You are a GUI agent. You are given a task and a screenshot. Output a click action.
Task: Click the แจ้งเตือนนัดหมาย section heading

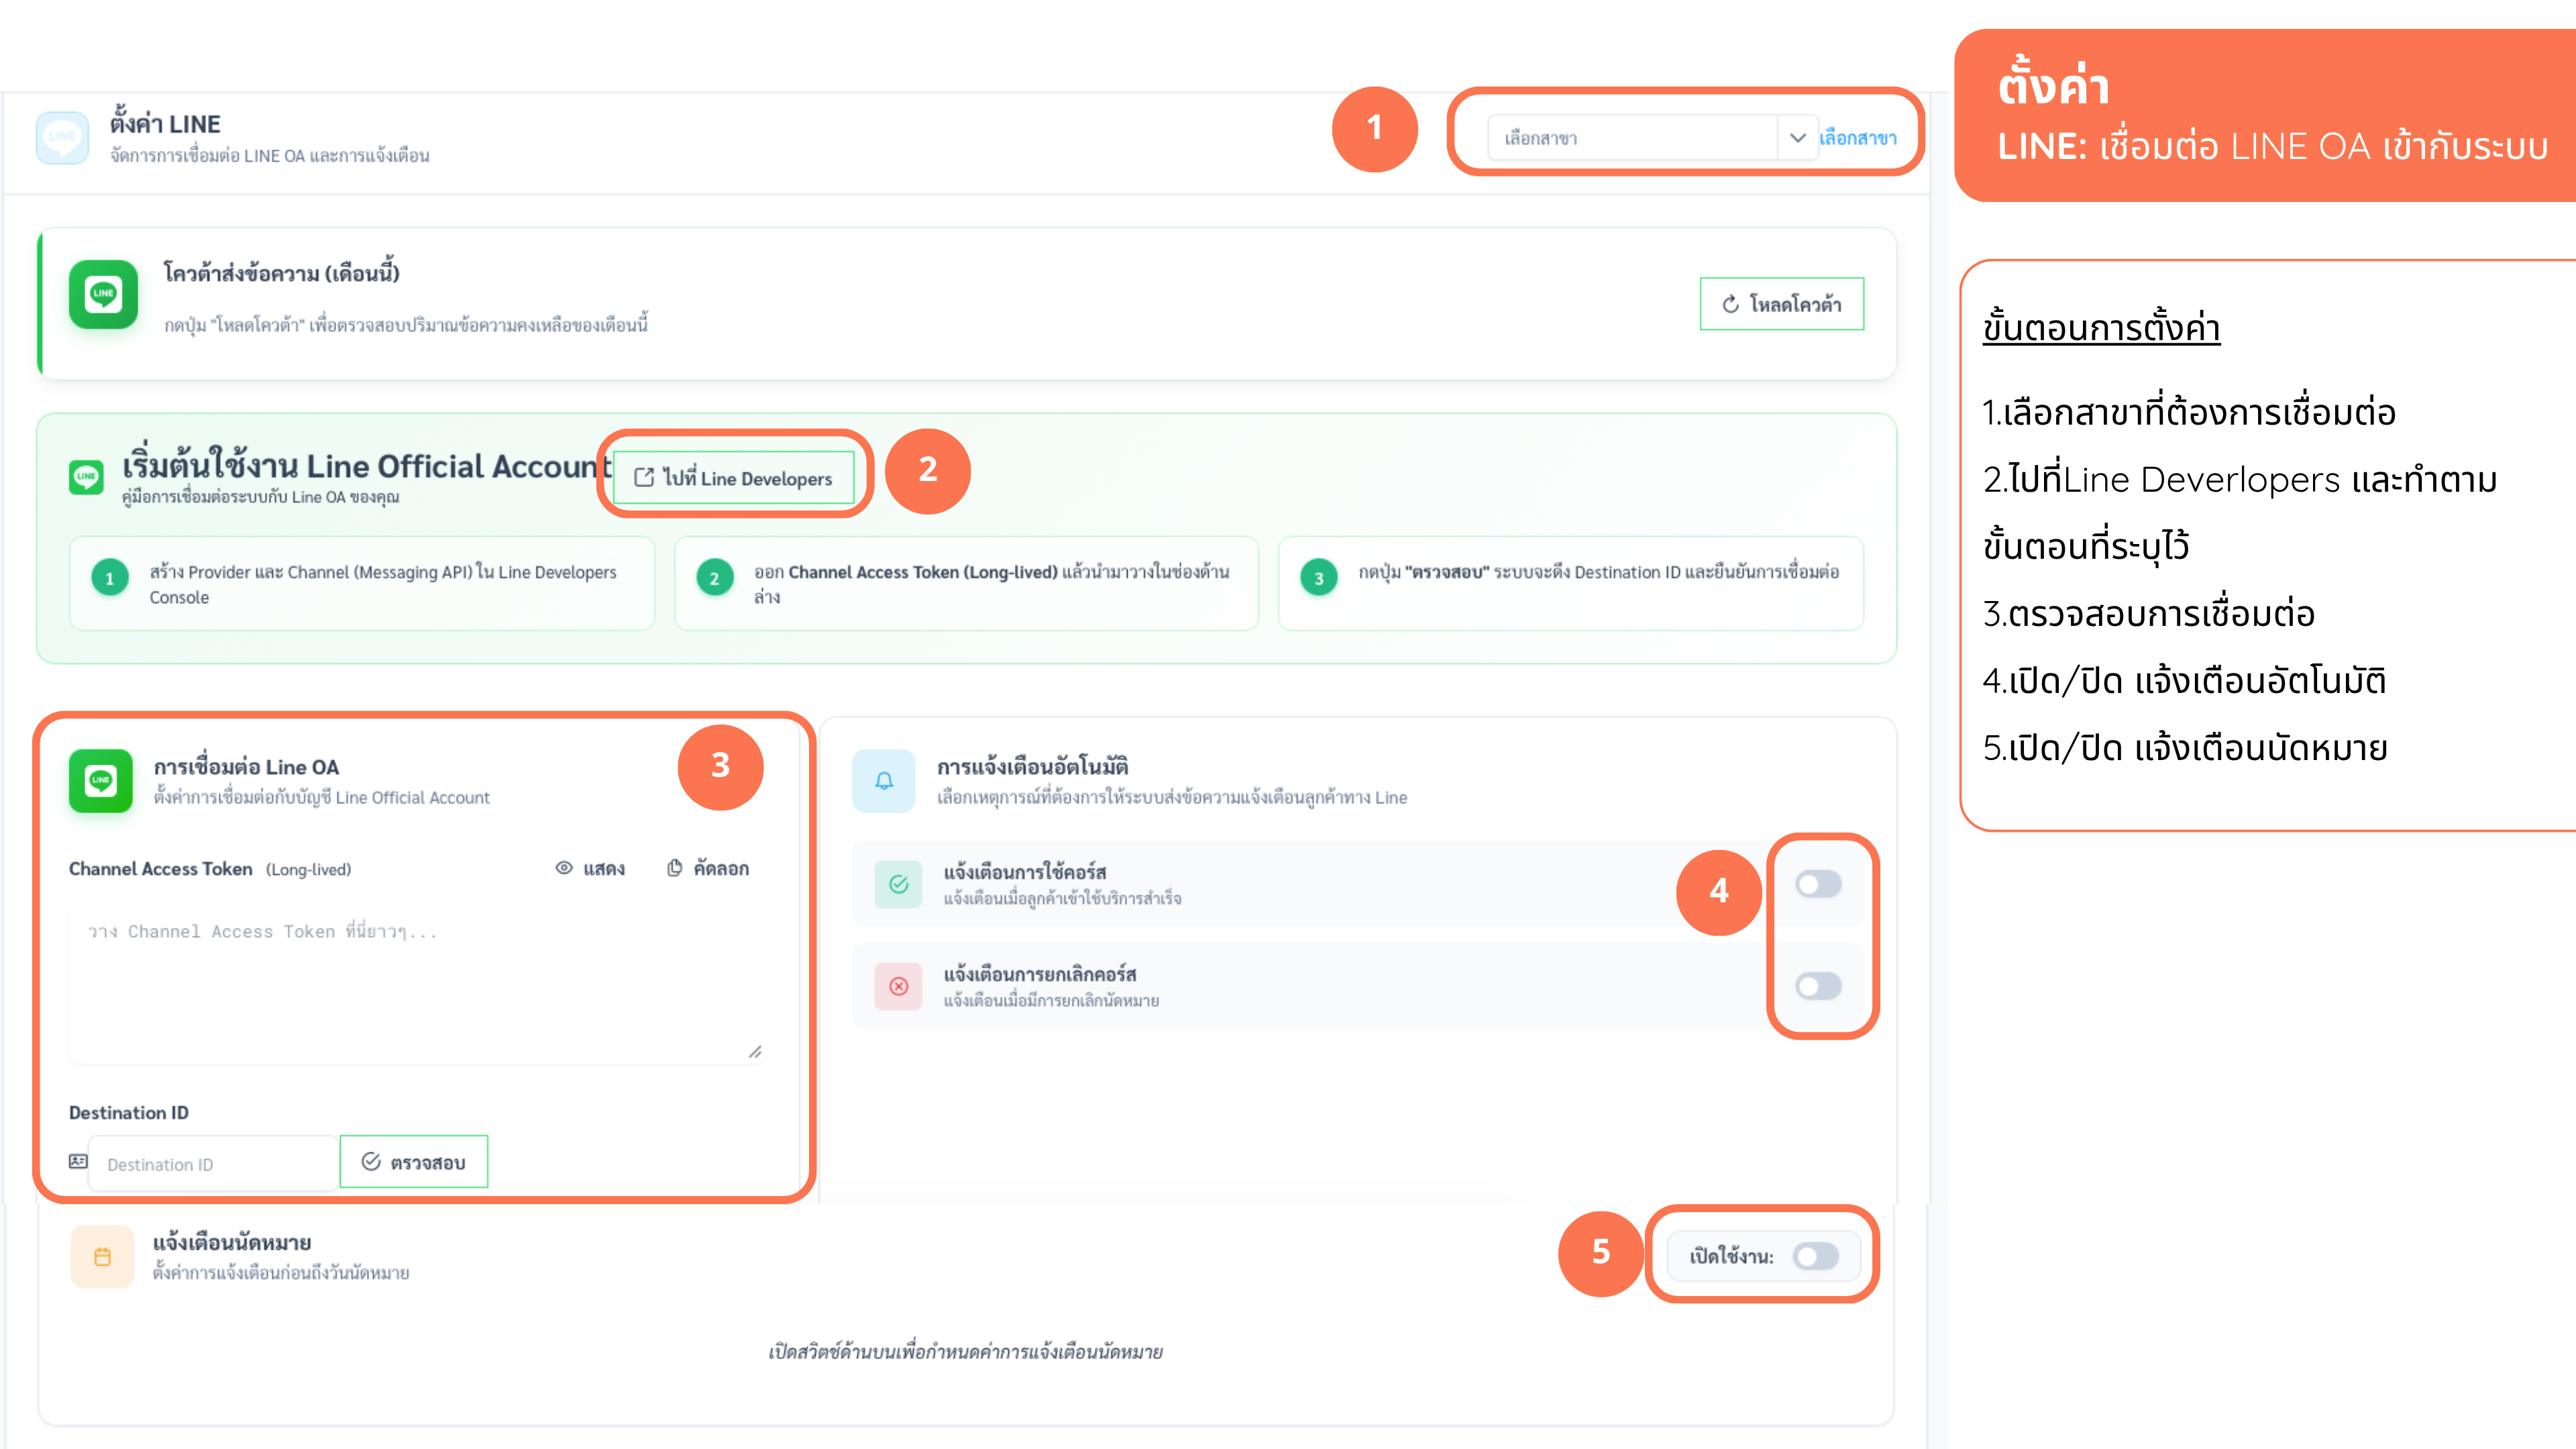(x=232, y=1242)
